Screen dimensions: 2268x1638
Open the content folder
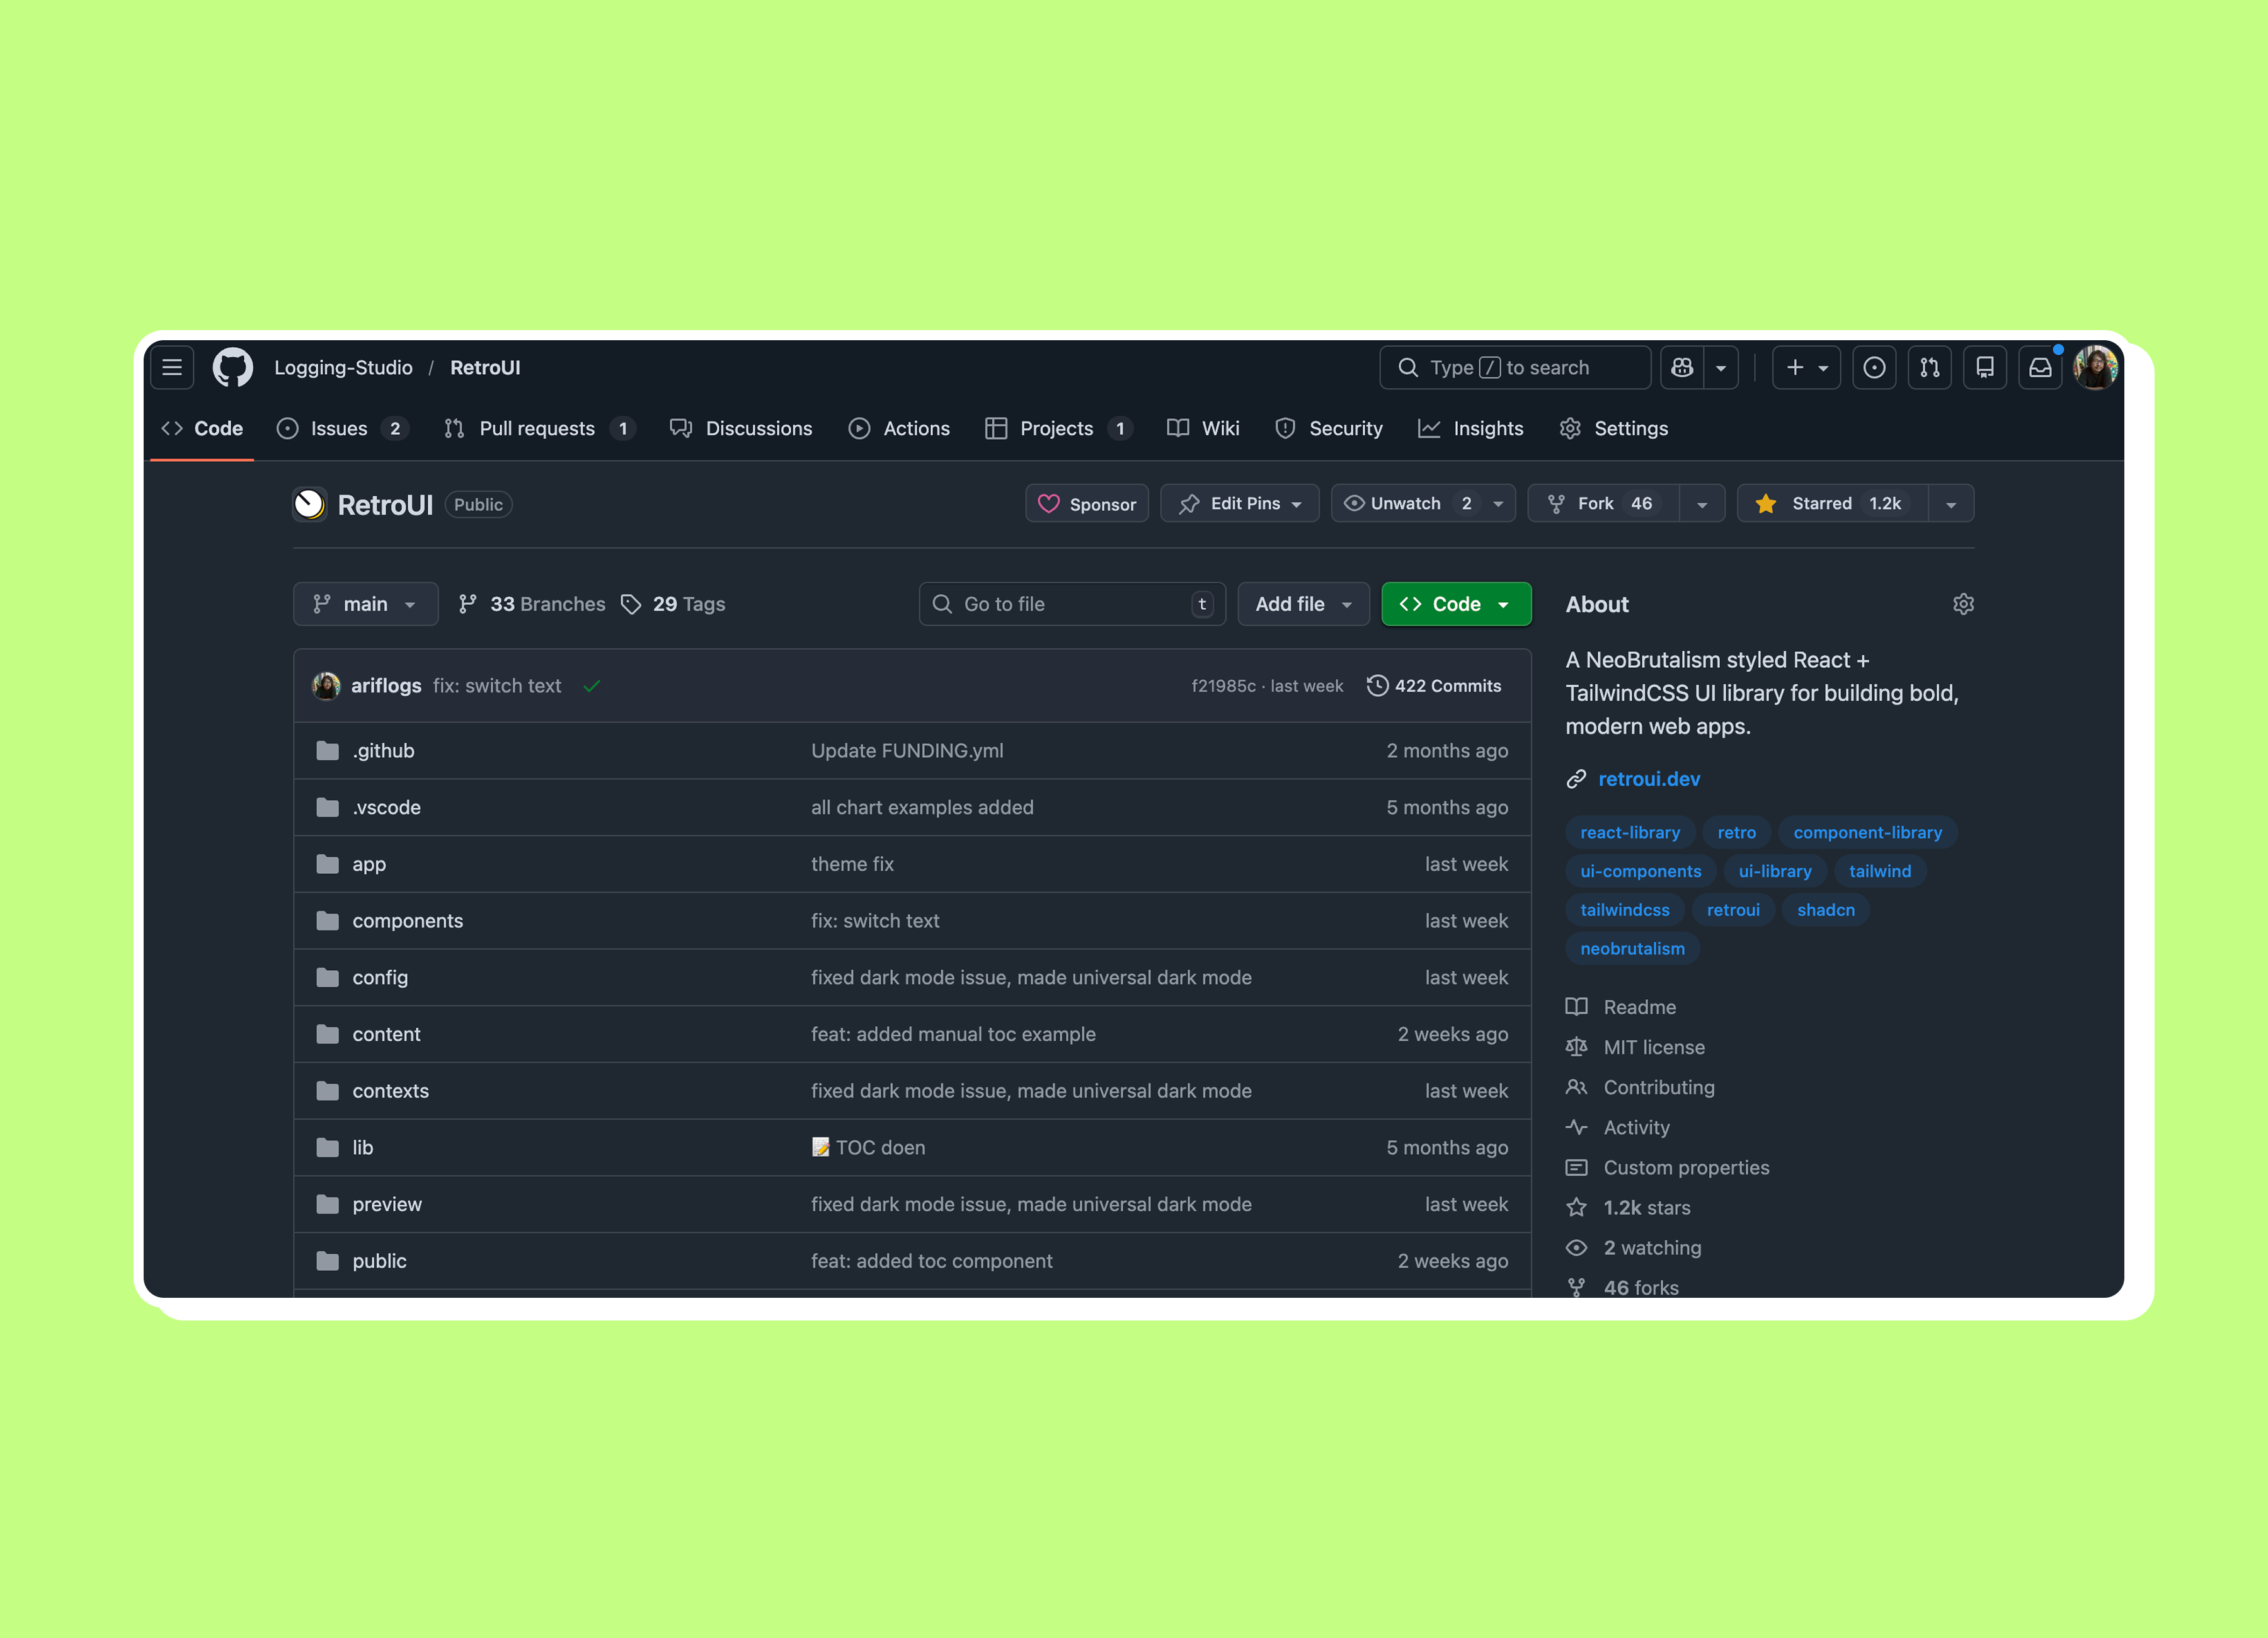point(386,1034)
